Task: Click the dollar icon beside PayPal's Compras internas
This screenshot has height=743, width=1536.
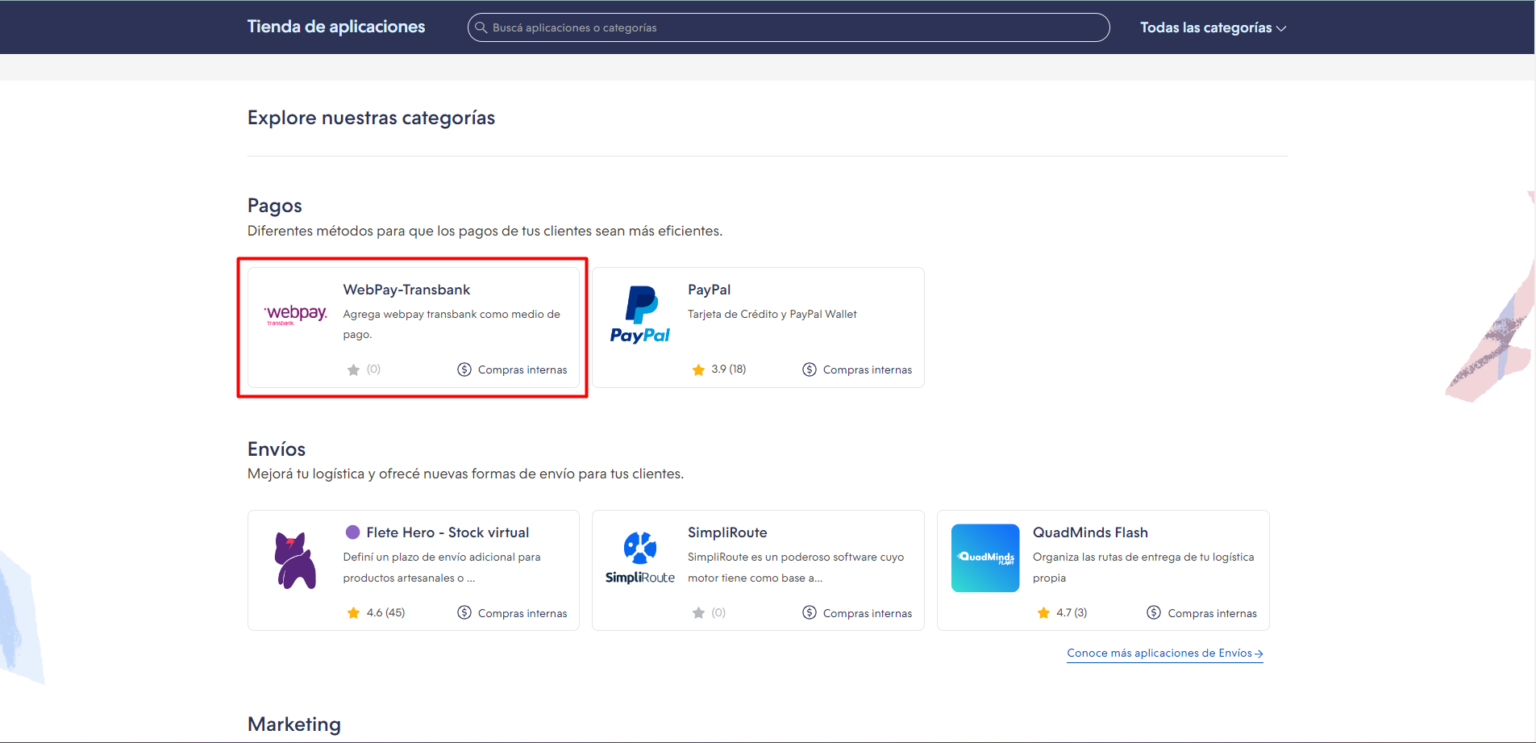Action: tap(808, 369)
